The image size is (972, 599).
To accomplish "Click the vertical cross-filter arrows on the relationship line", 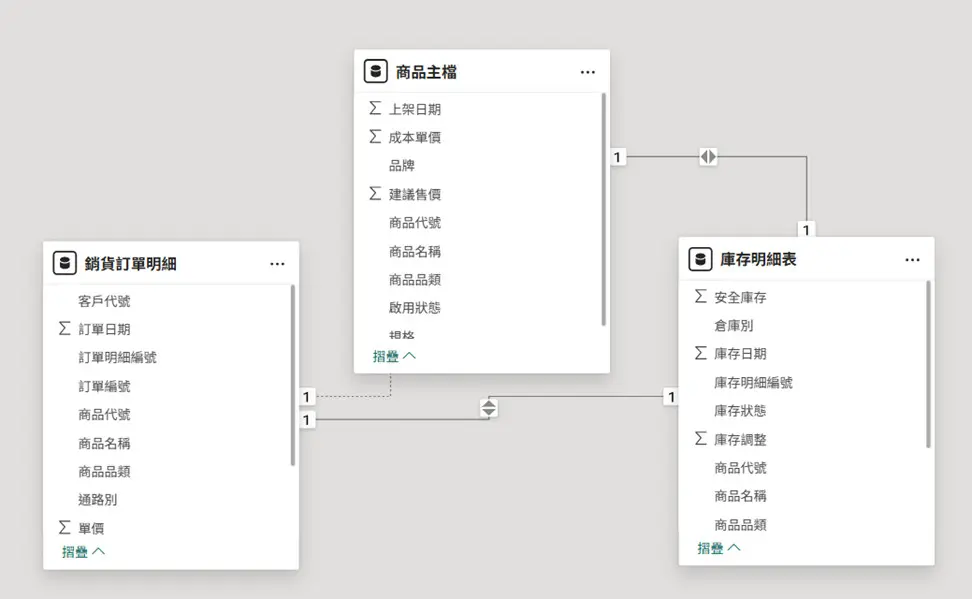I will 488,408.
